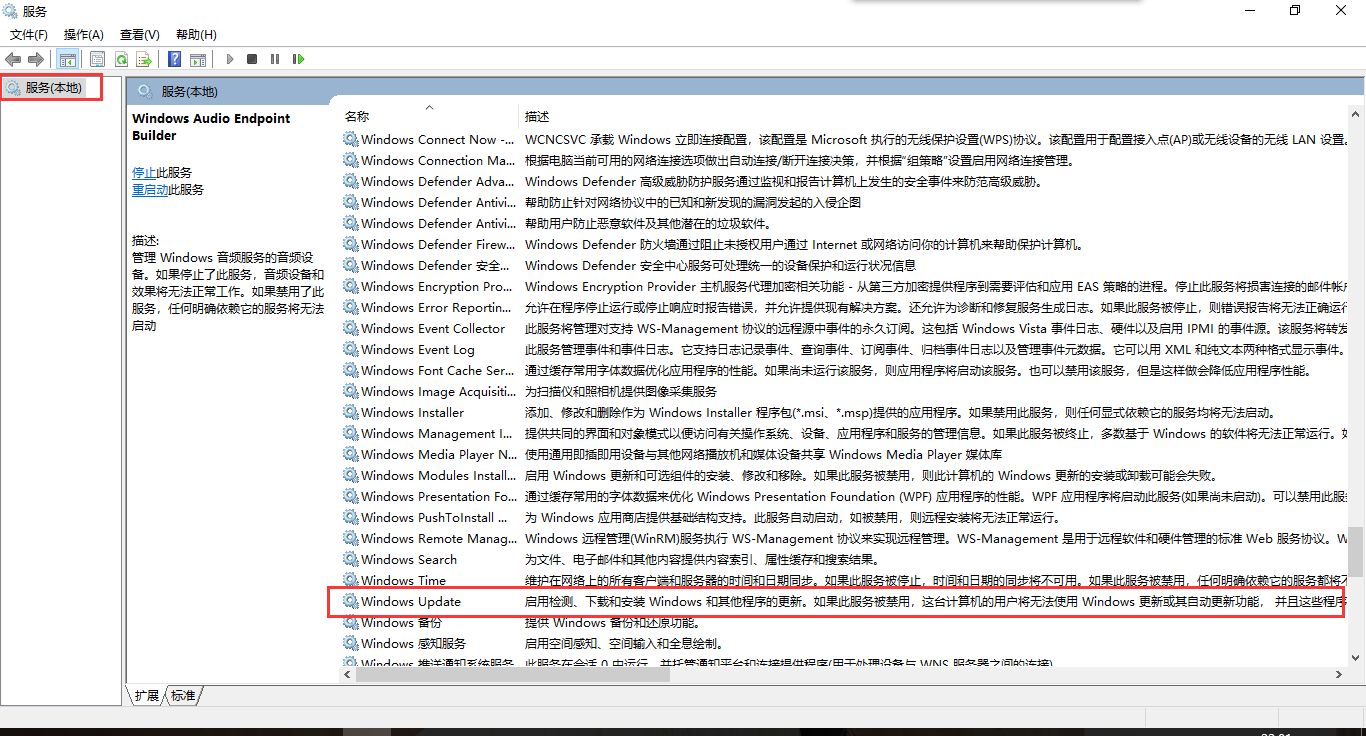The image size is (1366, 736).
Task: Click the 重启动 link to restart this service
Action: (x=150, y=189)
